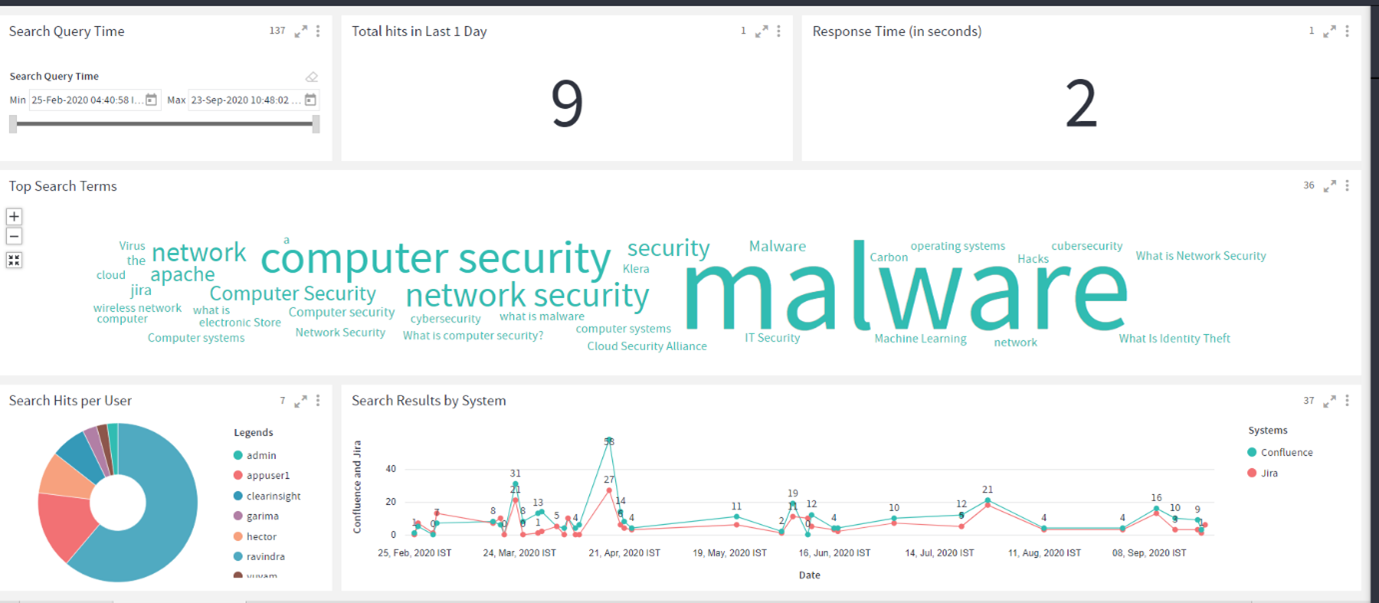Screen dimensions: 1379x603
Task: Select 'computer security' in the word cloud
Action: (x=435, y=259)
